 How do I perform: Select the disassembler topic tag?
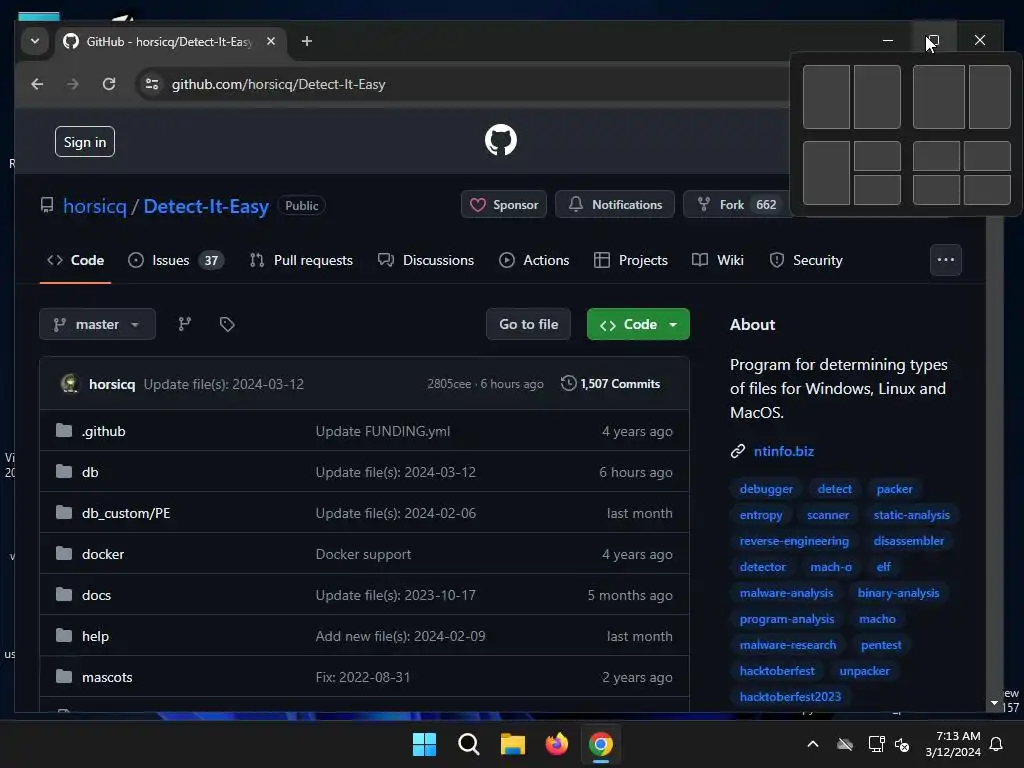(x=908, y=541)
